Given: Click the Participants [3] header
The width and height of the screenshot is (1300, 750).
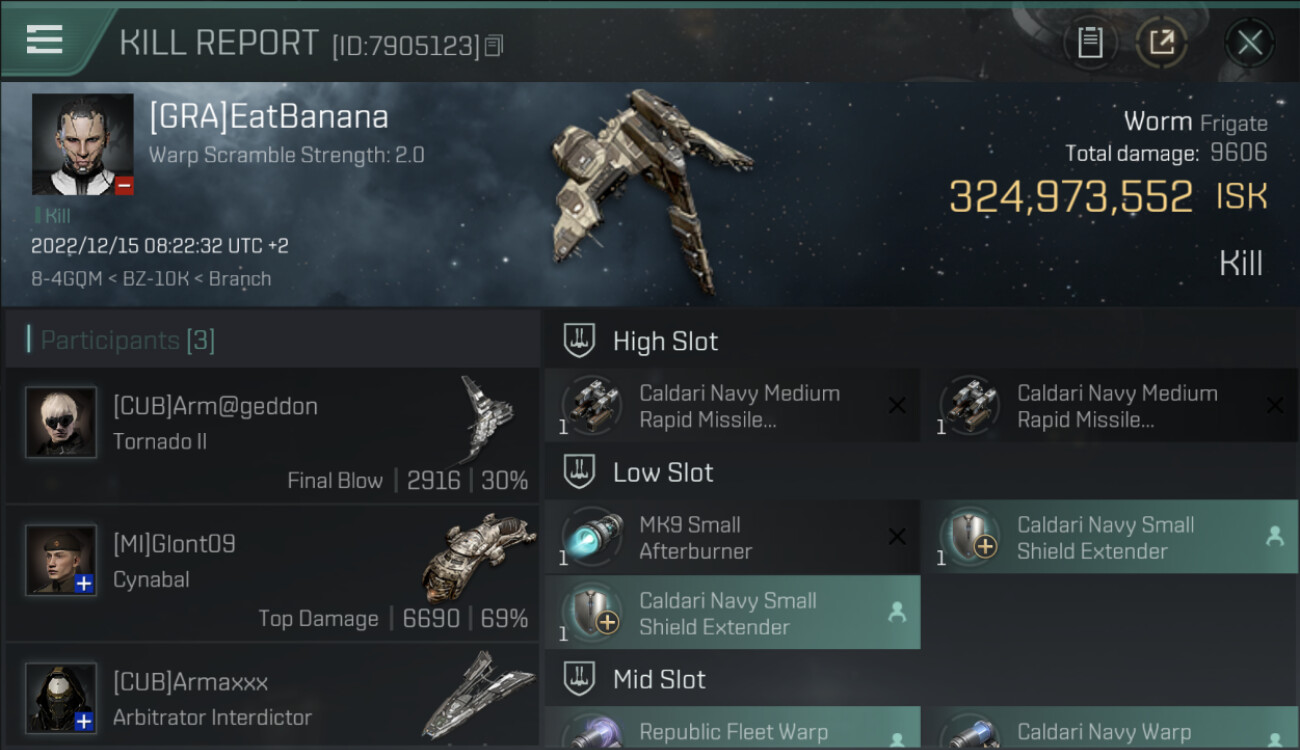Looking at the screenshot, I should point(127,340).
